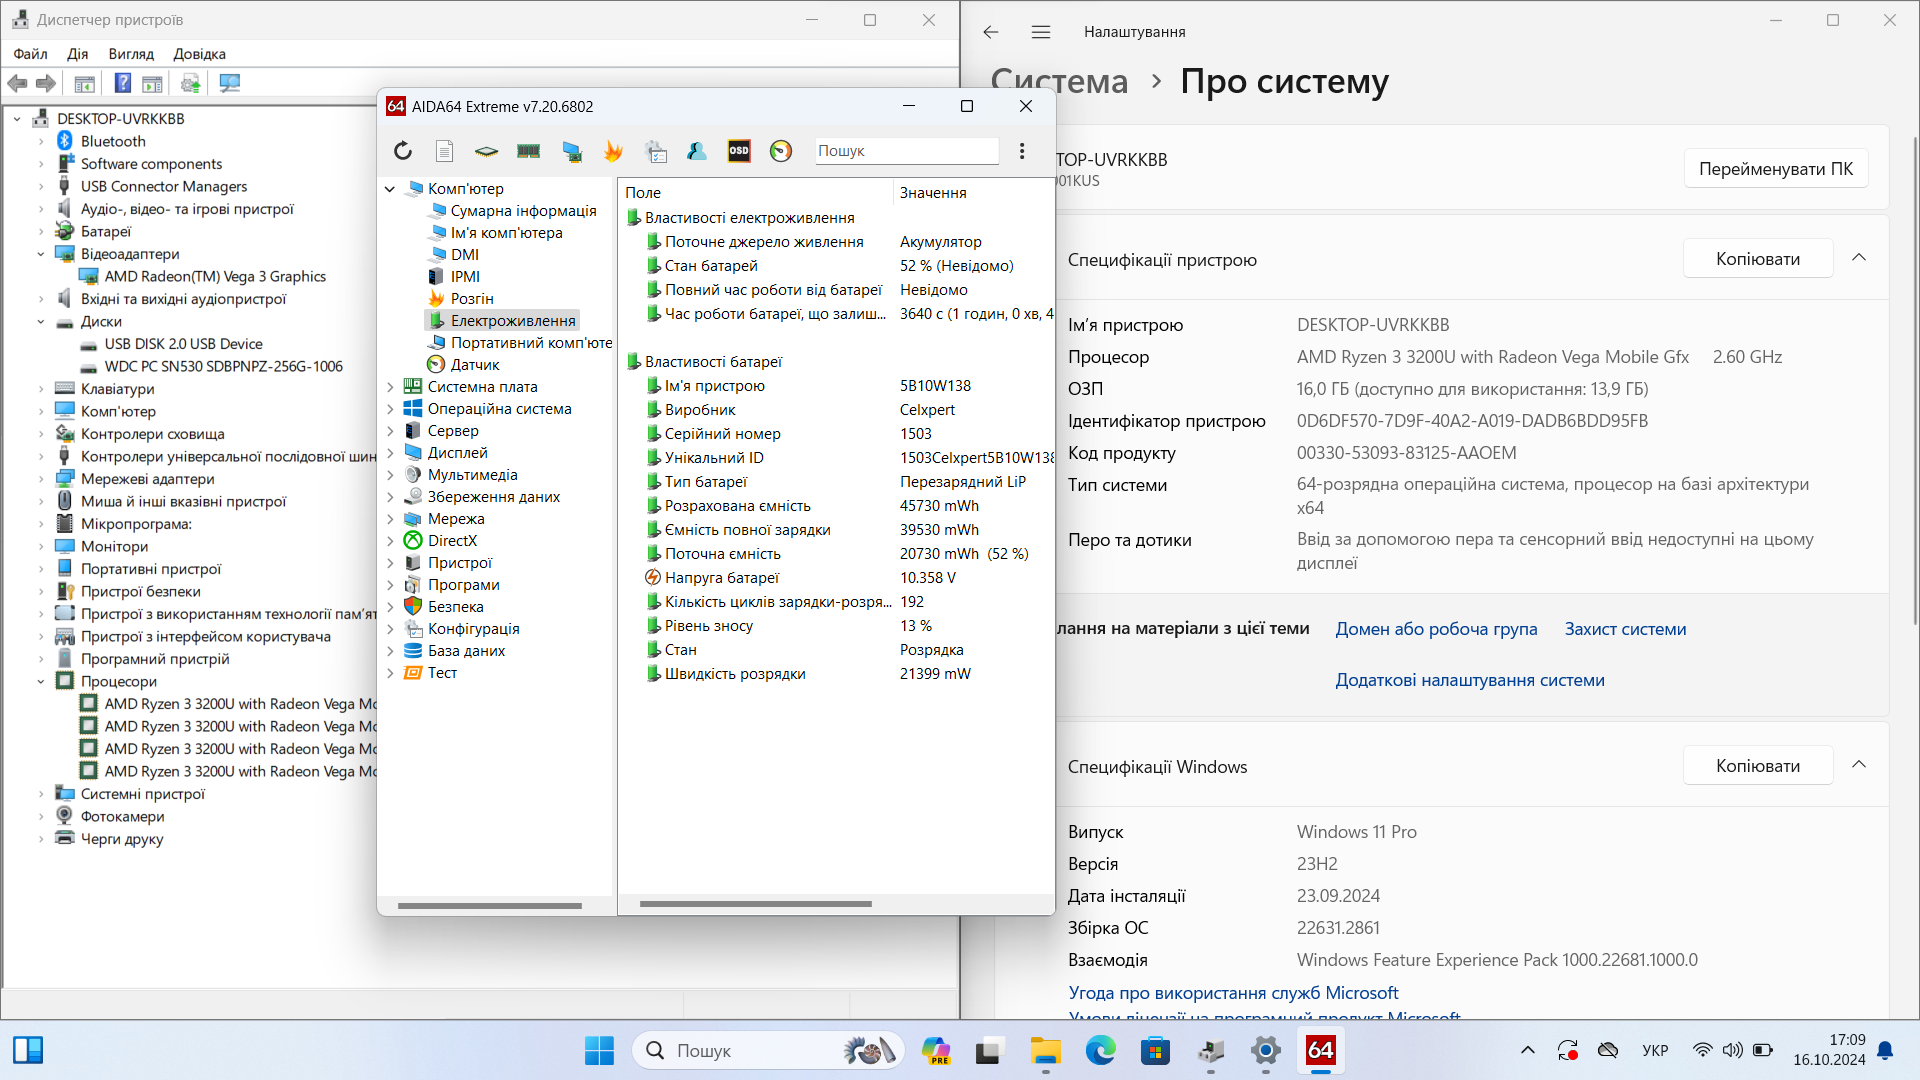Screen dimensions: 1920x1080
Task: Click Копіювати button for device specifications
Action: pyautogui.click(x=1758, y=259)
